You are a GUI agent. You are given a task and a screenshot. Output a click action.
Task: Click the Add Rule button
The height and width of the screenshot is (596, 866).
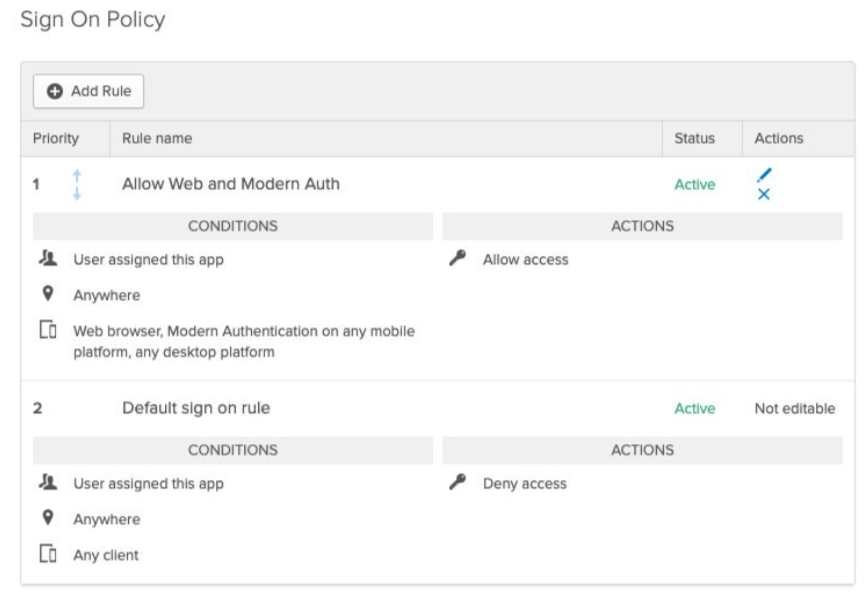[89, 91]
